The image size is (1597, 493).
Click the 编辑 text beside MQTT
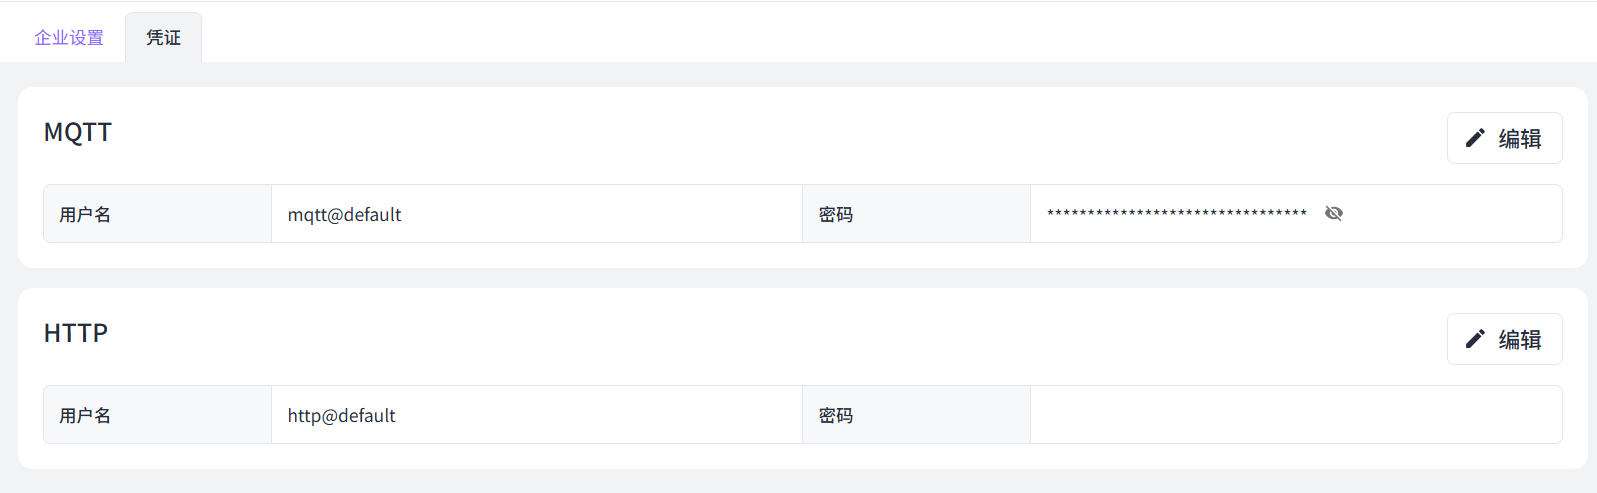coord(1520,138)
